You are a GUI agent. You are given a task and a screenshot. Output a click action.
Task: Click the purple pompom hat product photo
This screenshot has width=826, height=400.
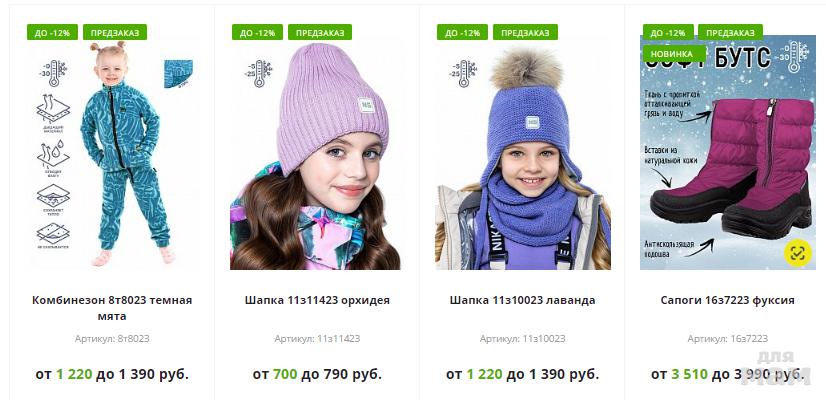pos(523,153)
